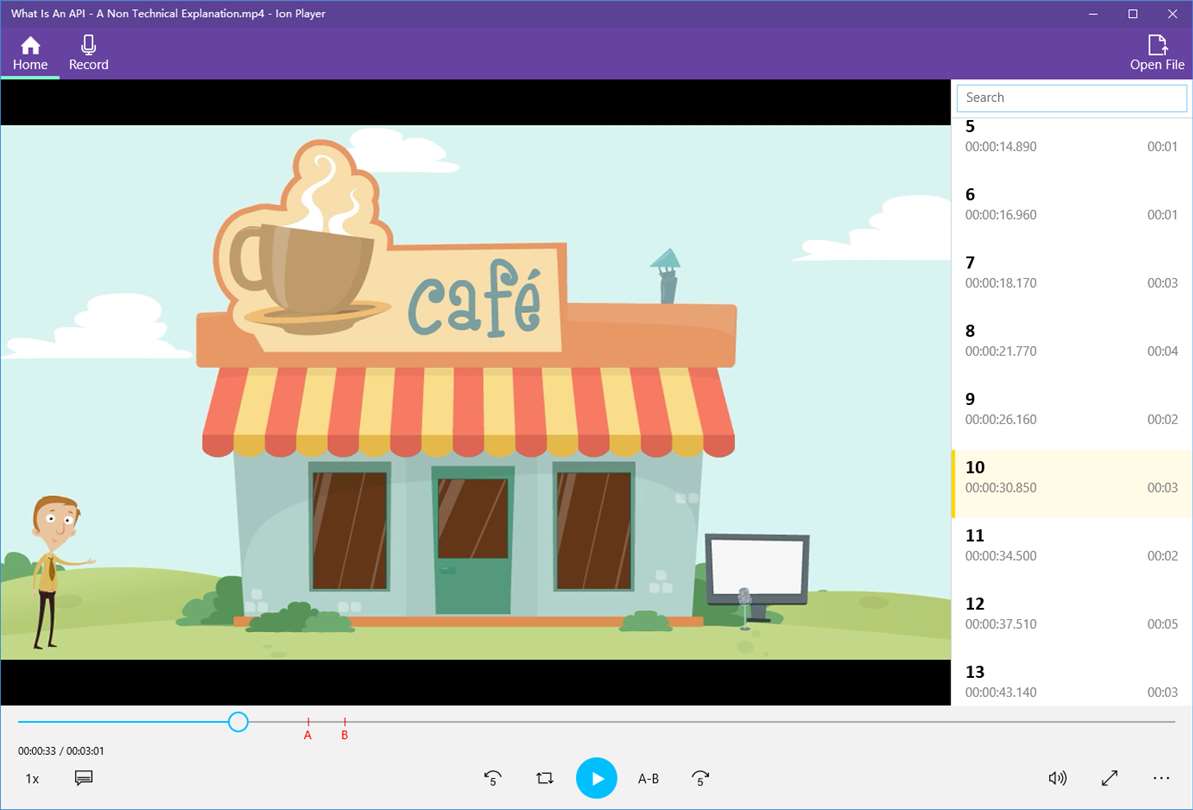Select subtitle entry 11 at 00:00:34.500
1193x810 pixels.
pos(1072,545)
